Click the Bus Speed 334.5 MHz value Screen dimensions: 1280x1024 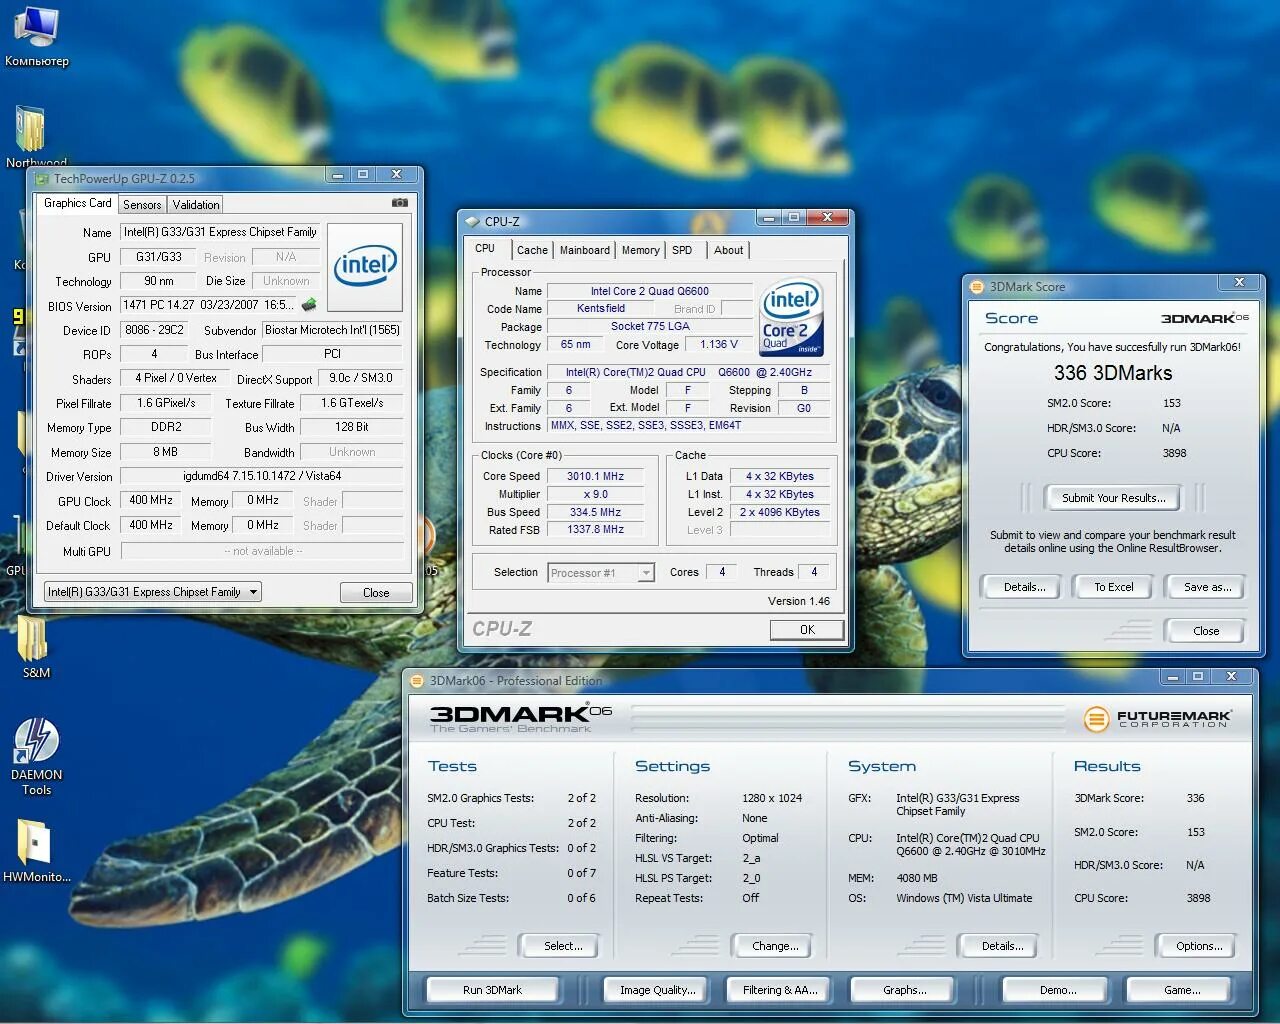[x=595, y=512]
